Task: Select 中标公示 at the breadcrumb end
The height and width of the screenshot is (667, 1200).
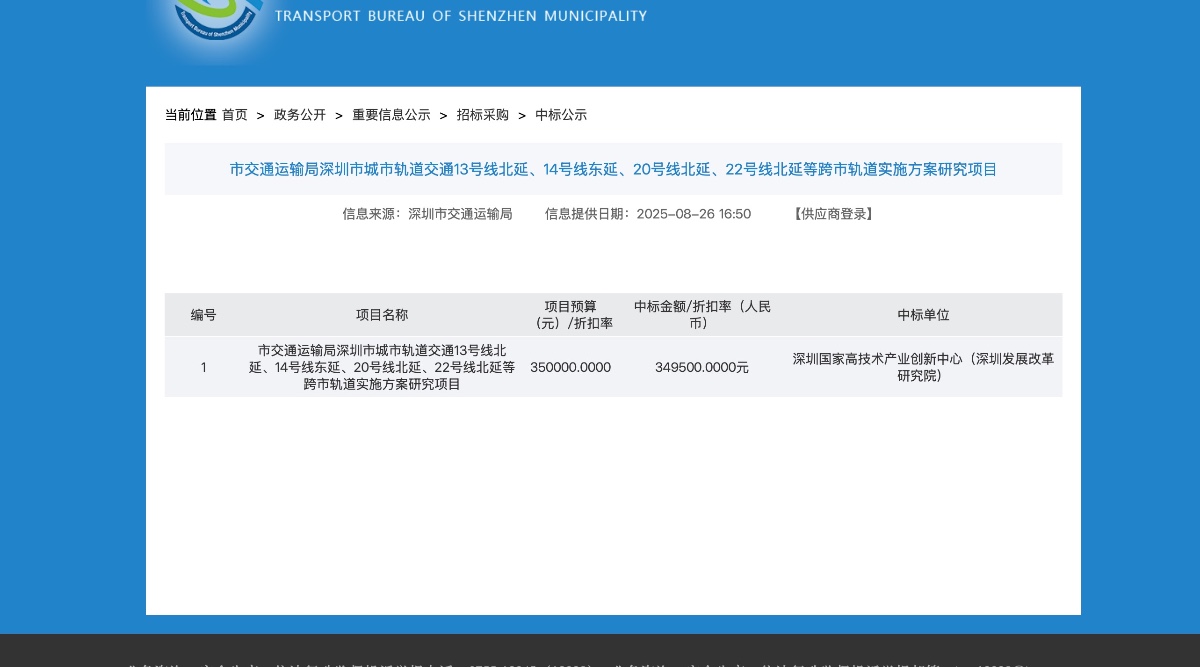Action: 561,115
